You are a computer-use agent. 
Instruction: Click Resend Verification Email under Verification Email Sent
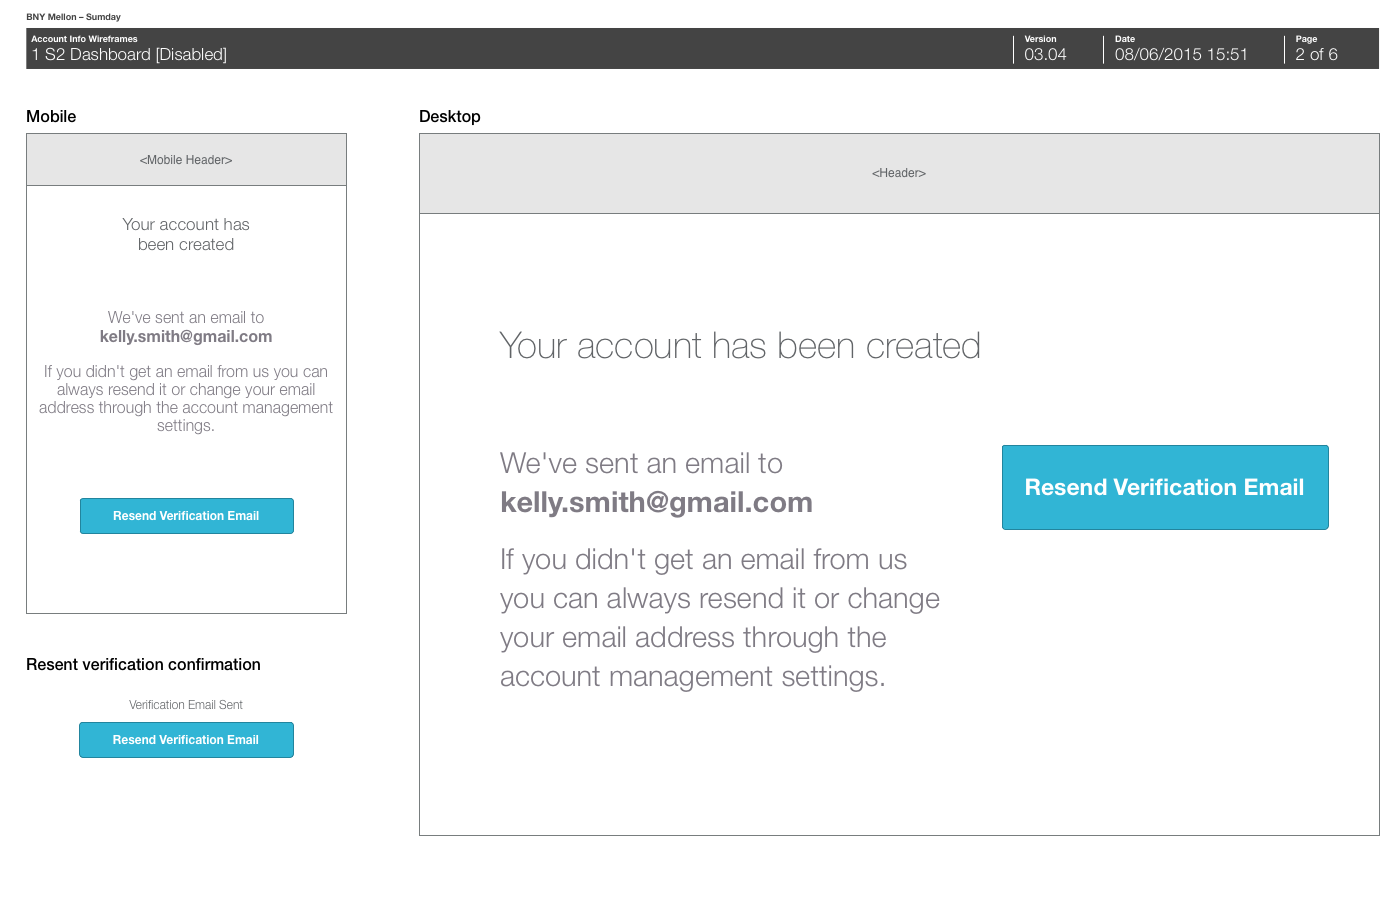186,740
